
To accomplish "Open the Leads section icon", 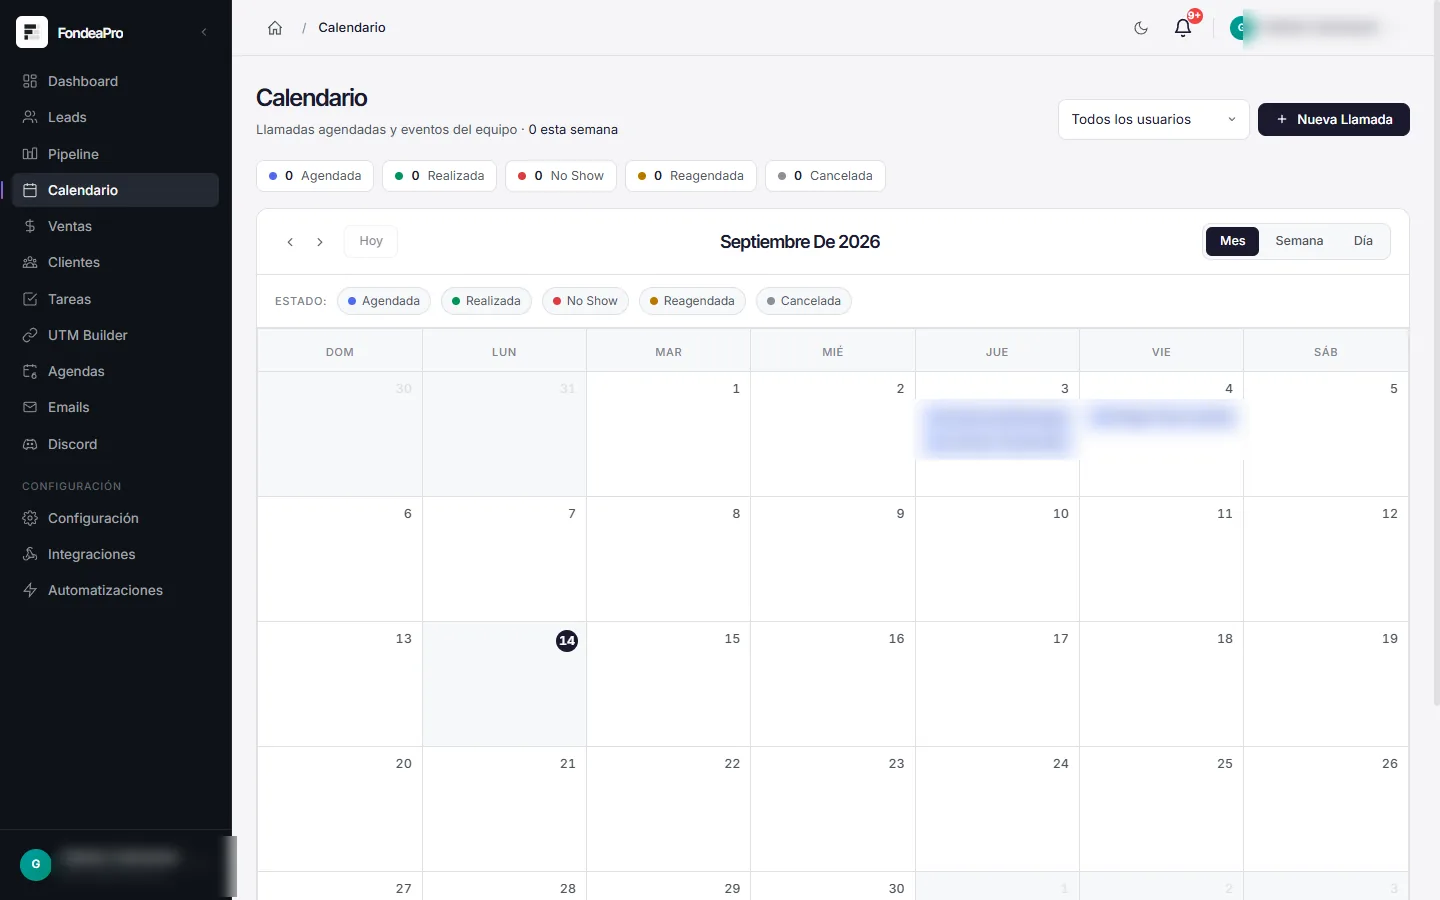I will [30, 117].
